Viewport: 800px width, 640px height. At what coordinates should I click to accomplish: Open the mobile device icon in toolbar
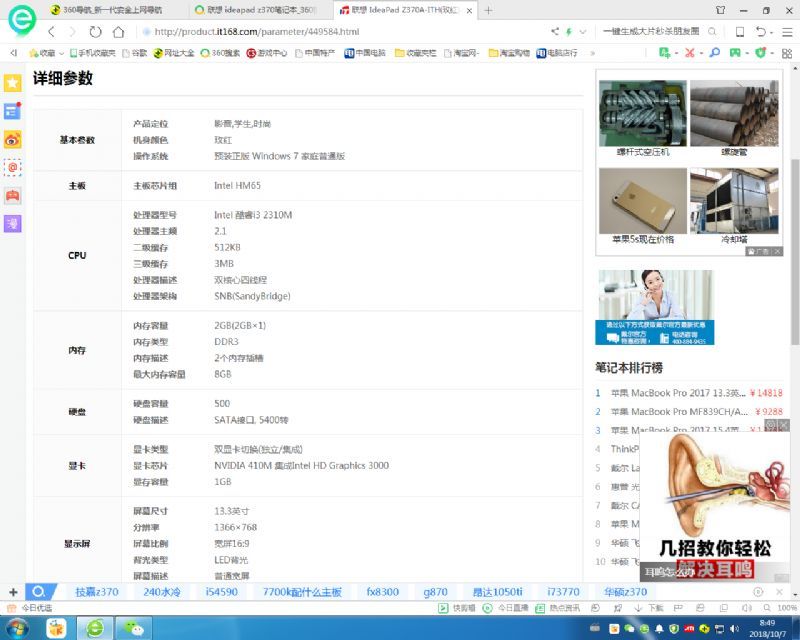(739, 32)
